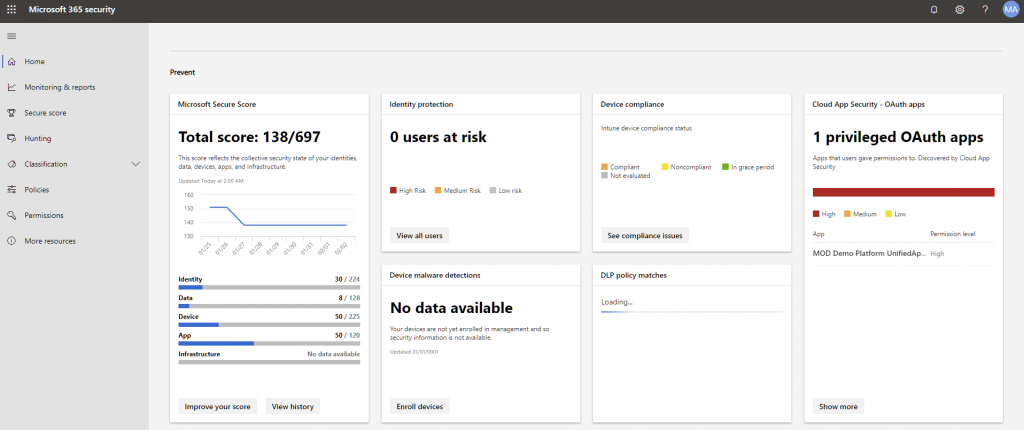Collapse navigation with the hamburger icon
The image size is (1024, 430).
(x=11, y=36)
